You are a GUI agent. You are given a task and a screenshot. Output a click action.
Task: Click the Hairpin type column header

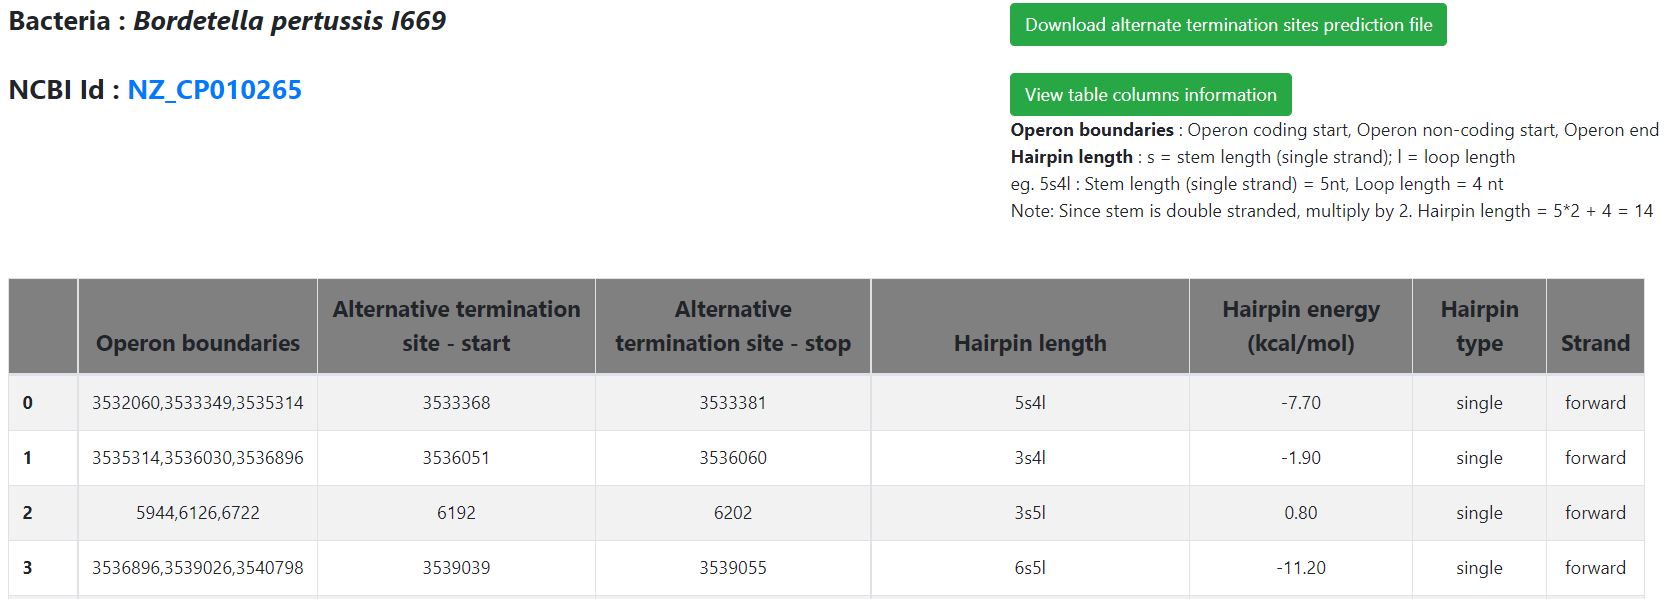click(1479, 326)
